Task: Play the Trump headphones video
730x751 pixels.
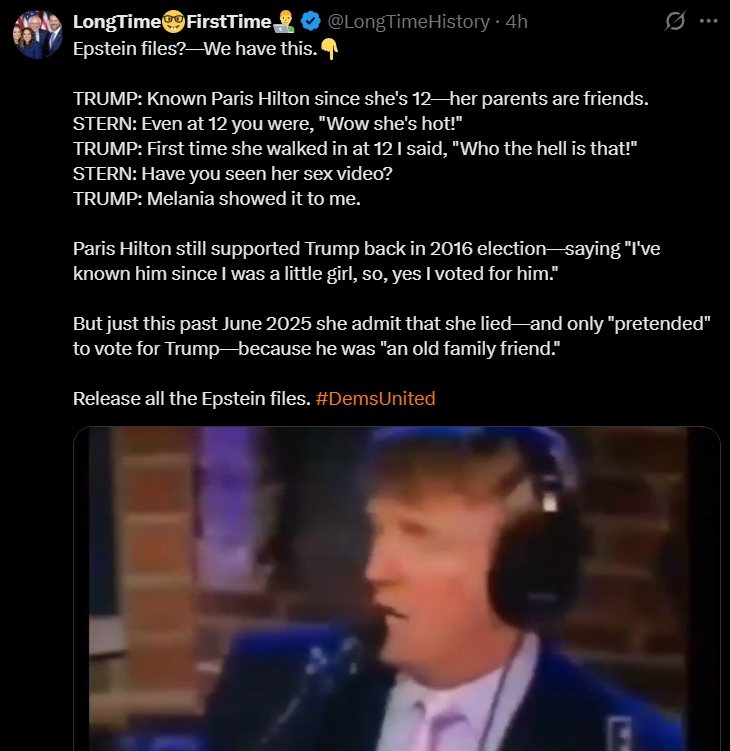Action: (x=397, y=589)
